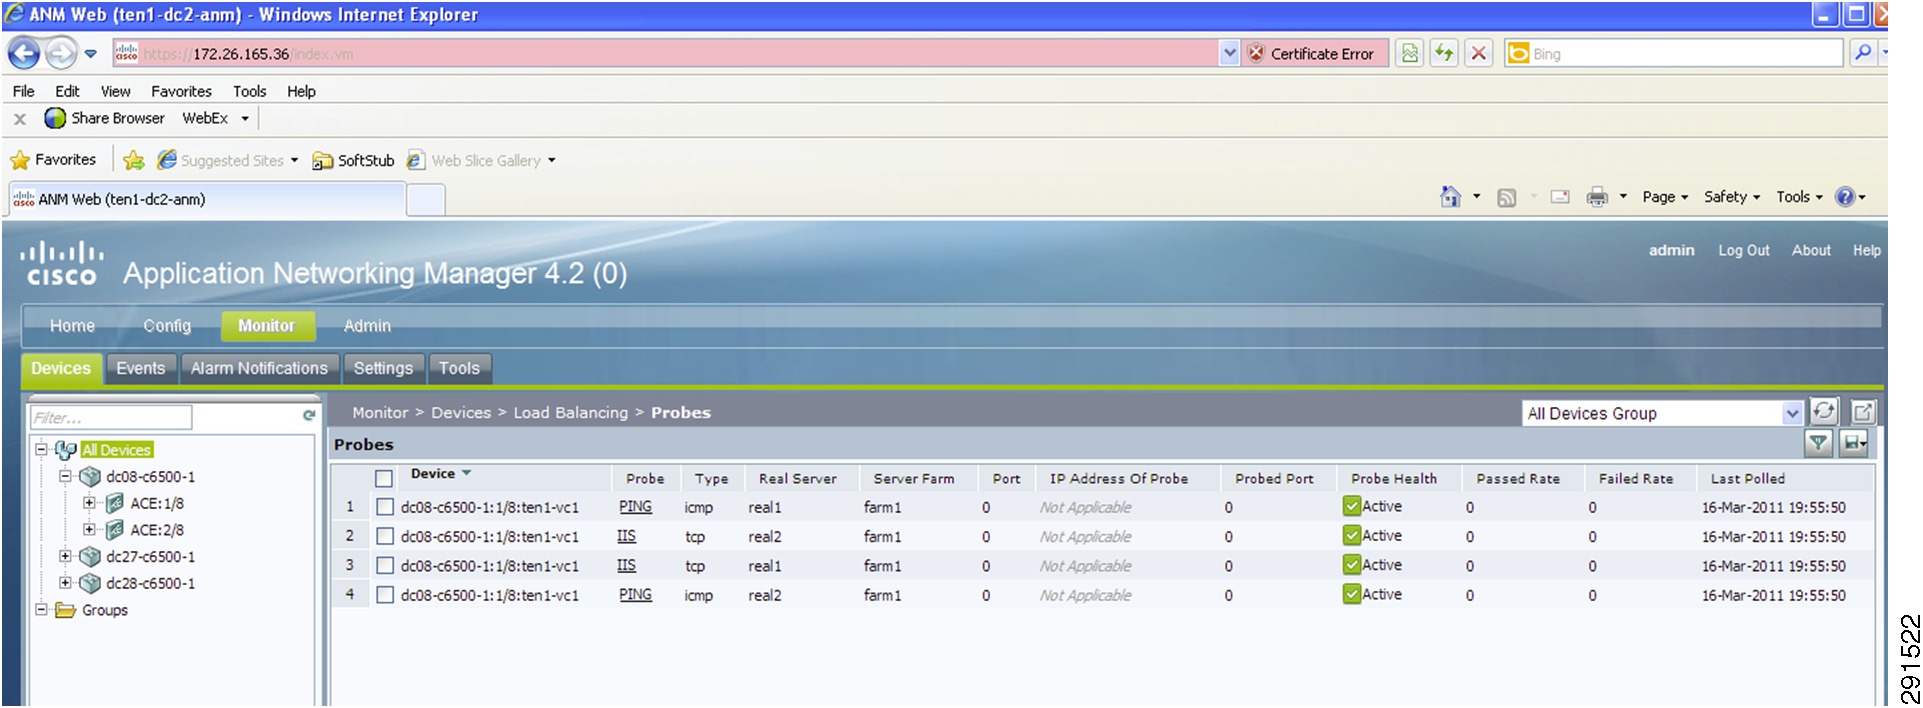Expand the dc27-c6500-1 tree node
This screenshot has height=708, width=1923.
point(65,556)
